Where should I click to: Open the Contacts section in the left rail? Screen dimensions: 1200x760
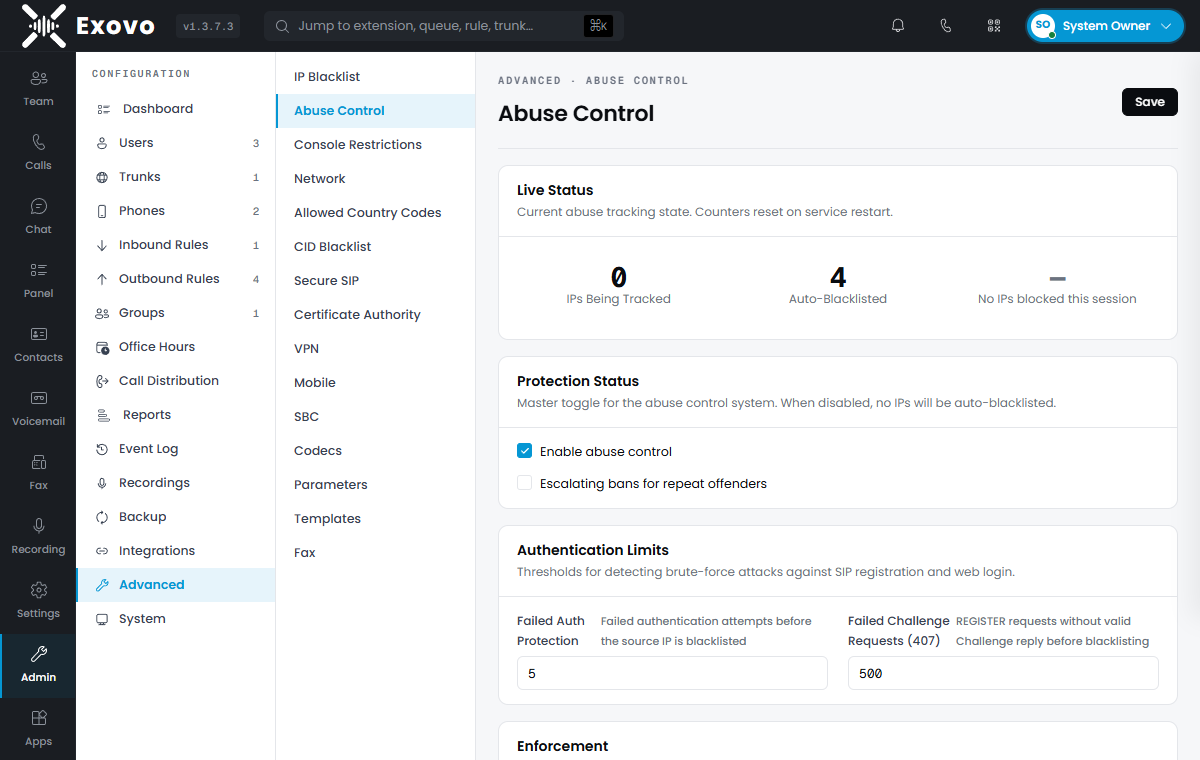pos(38,344)
